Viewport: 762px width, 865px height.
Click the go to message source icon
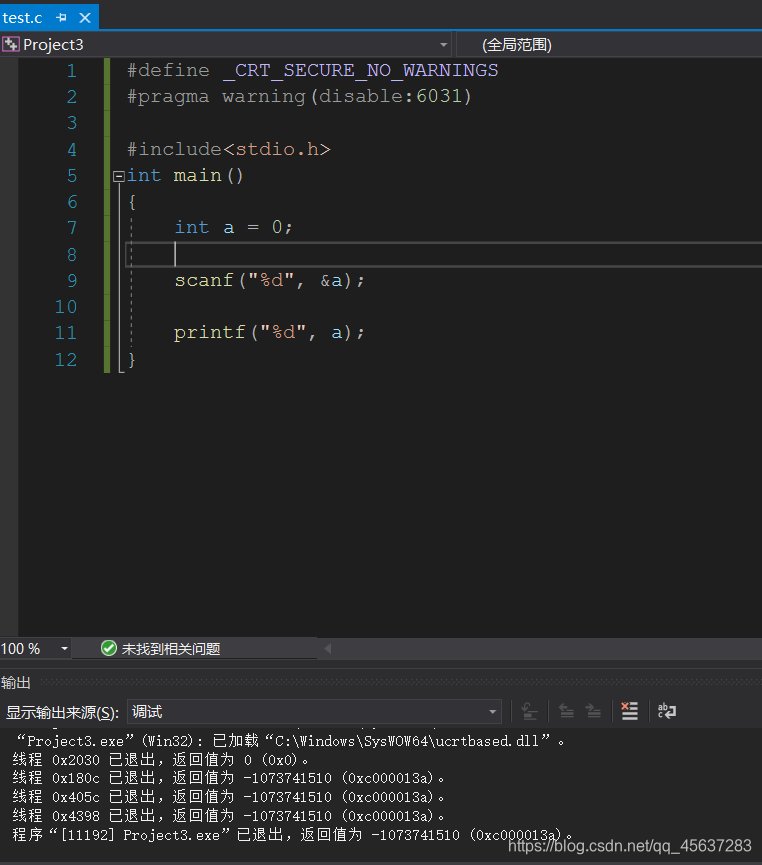(530, 711)
